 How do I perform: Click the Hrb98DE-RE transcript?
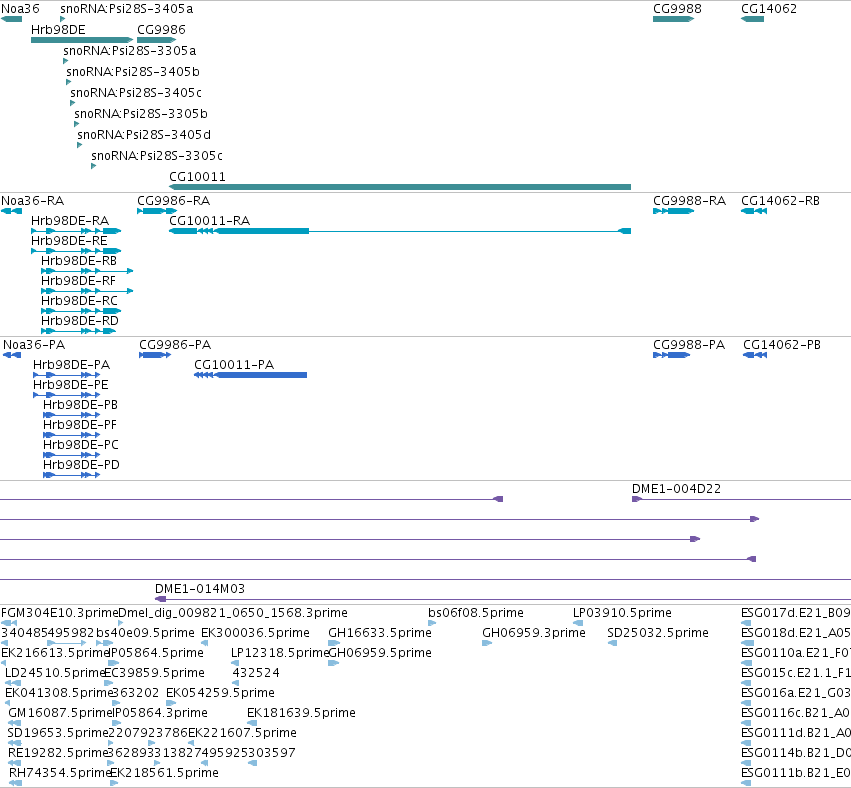click(x=76, y=251)
